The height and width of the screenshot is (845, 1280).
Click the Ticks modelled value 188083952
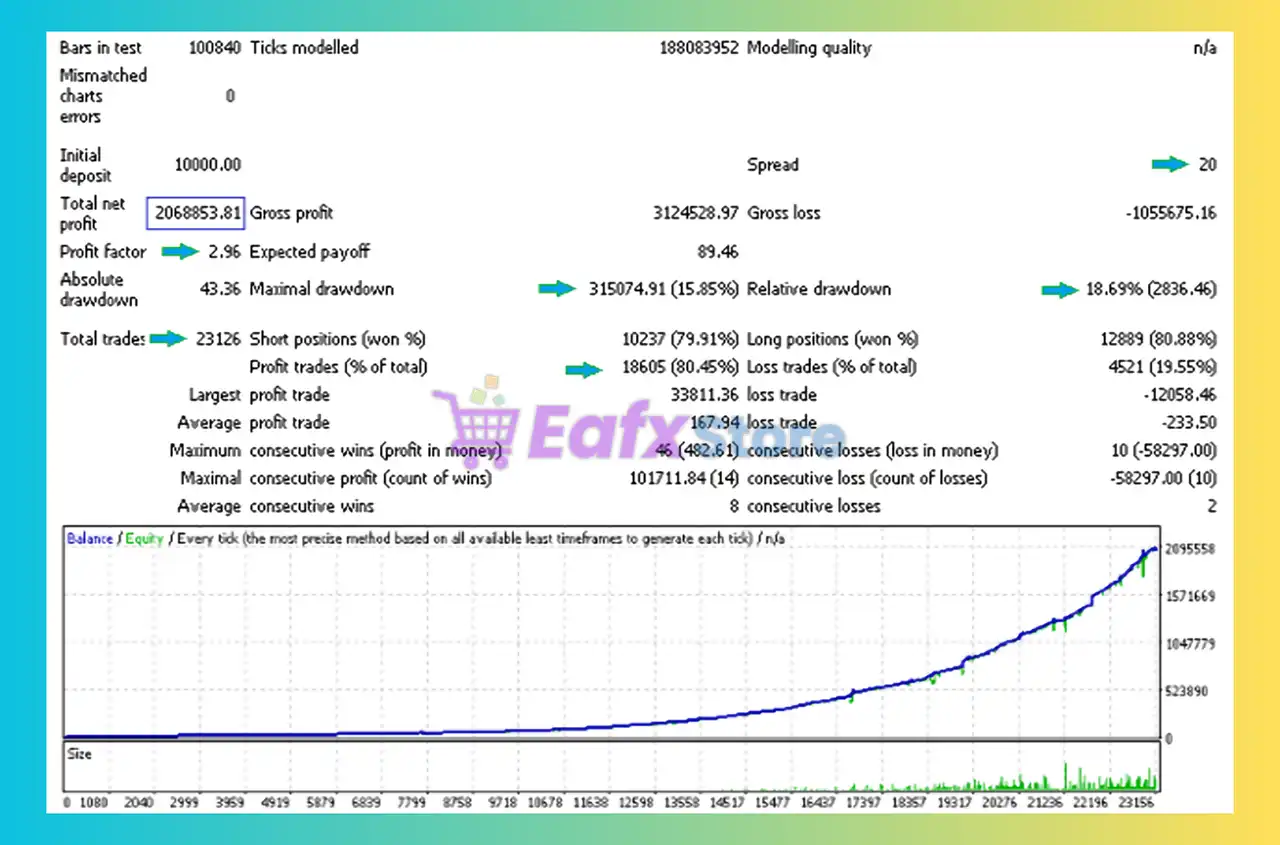(699, 48)
